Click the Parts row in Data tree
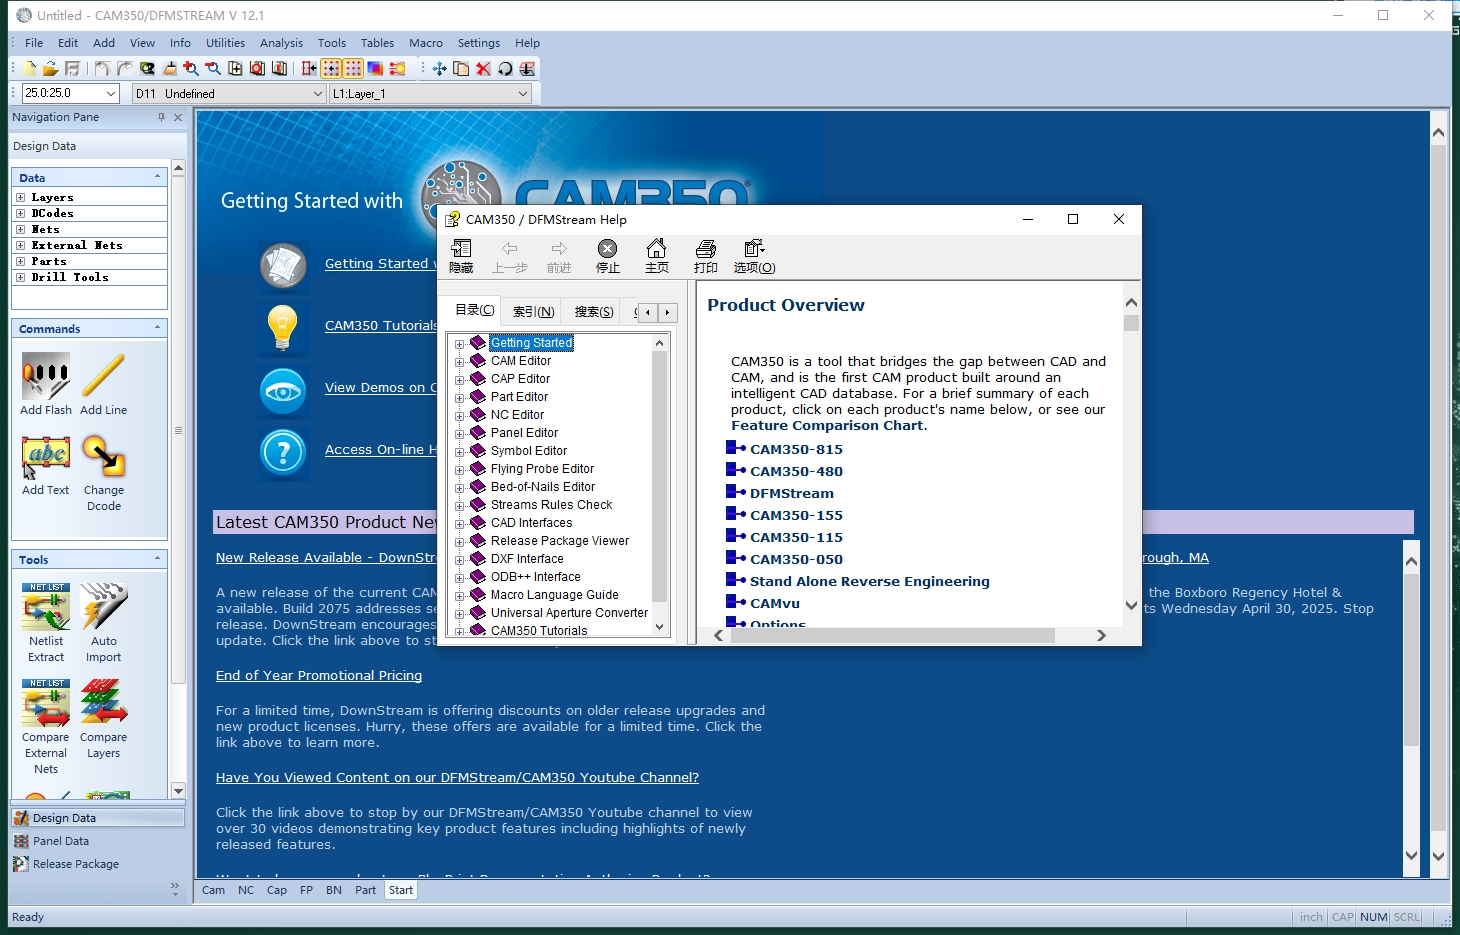The image size is (1460, 935). click(x=89, y=262)
